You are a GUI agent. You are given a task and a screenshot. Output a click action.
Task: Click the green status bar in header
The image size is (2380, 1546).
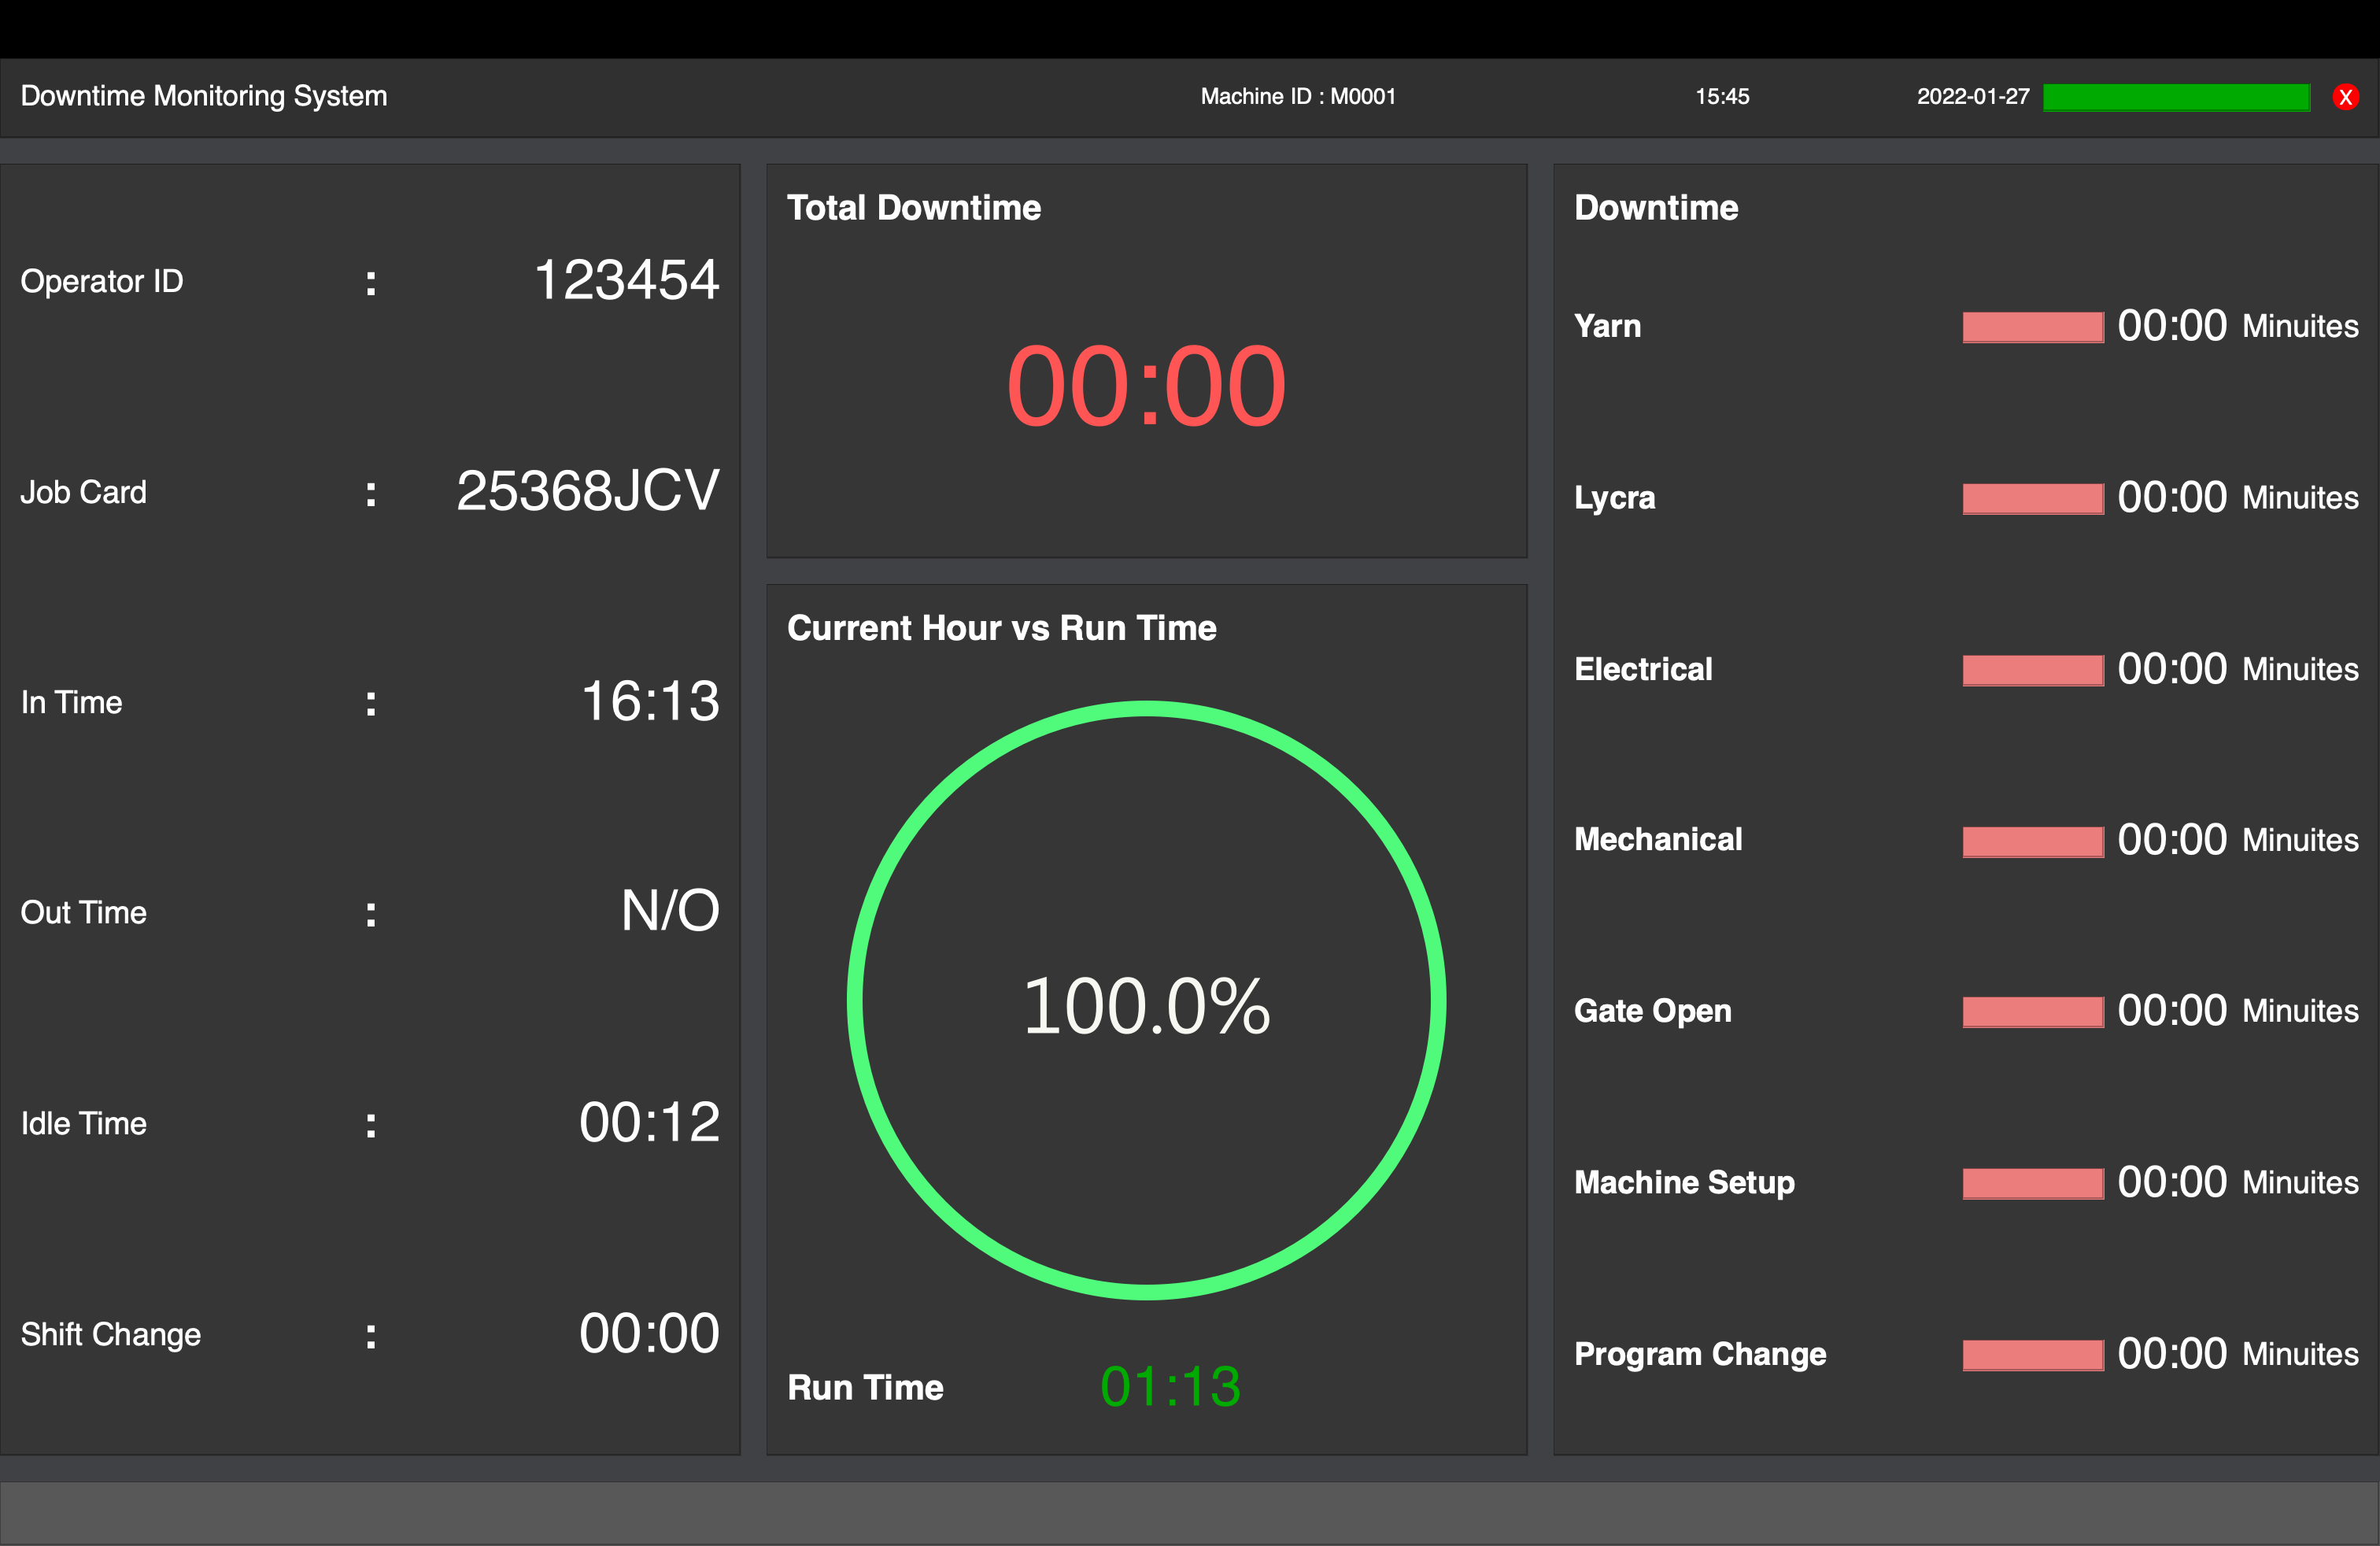[x=2176, y=97]
